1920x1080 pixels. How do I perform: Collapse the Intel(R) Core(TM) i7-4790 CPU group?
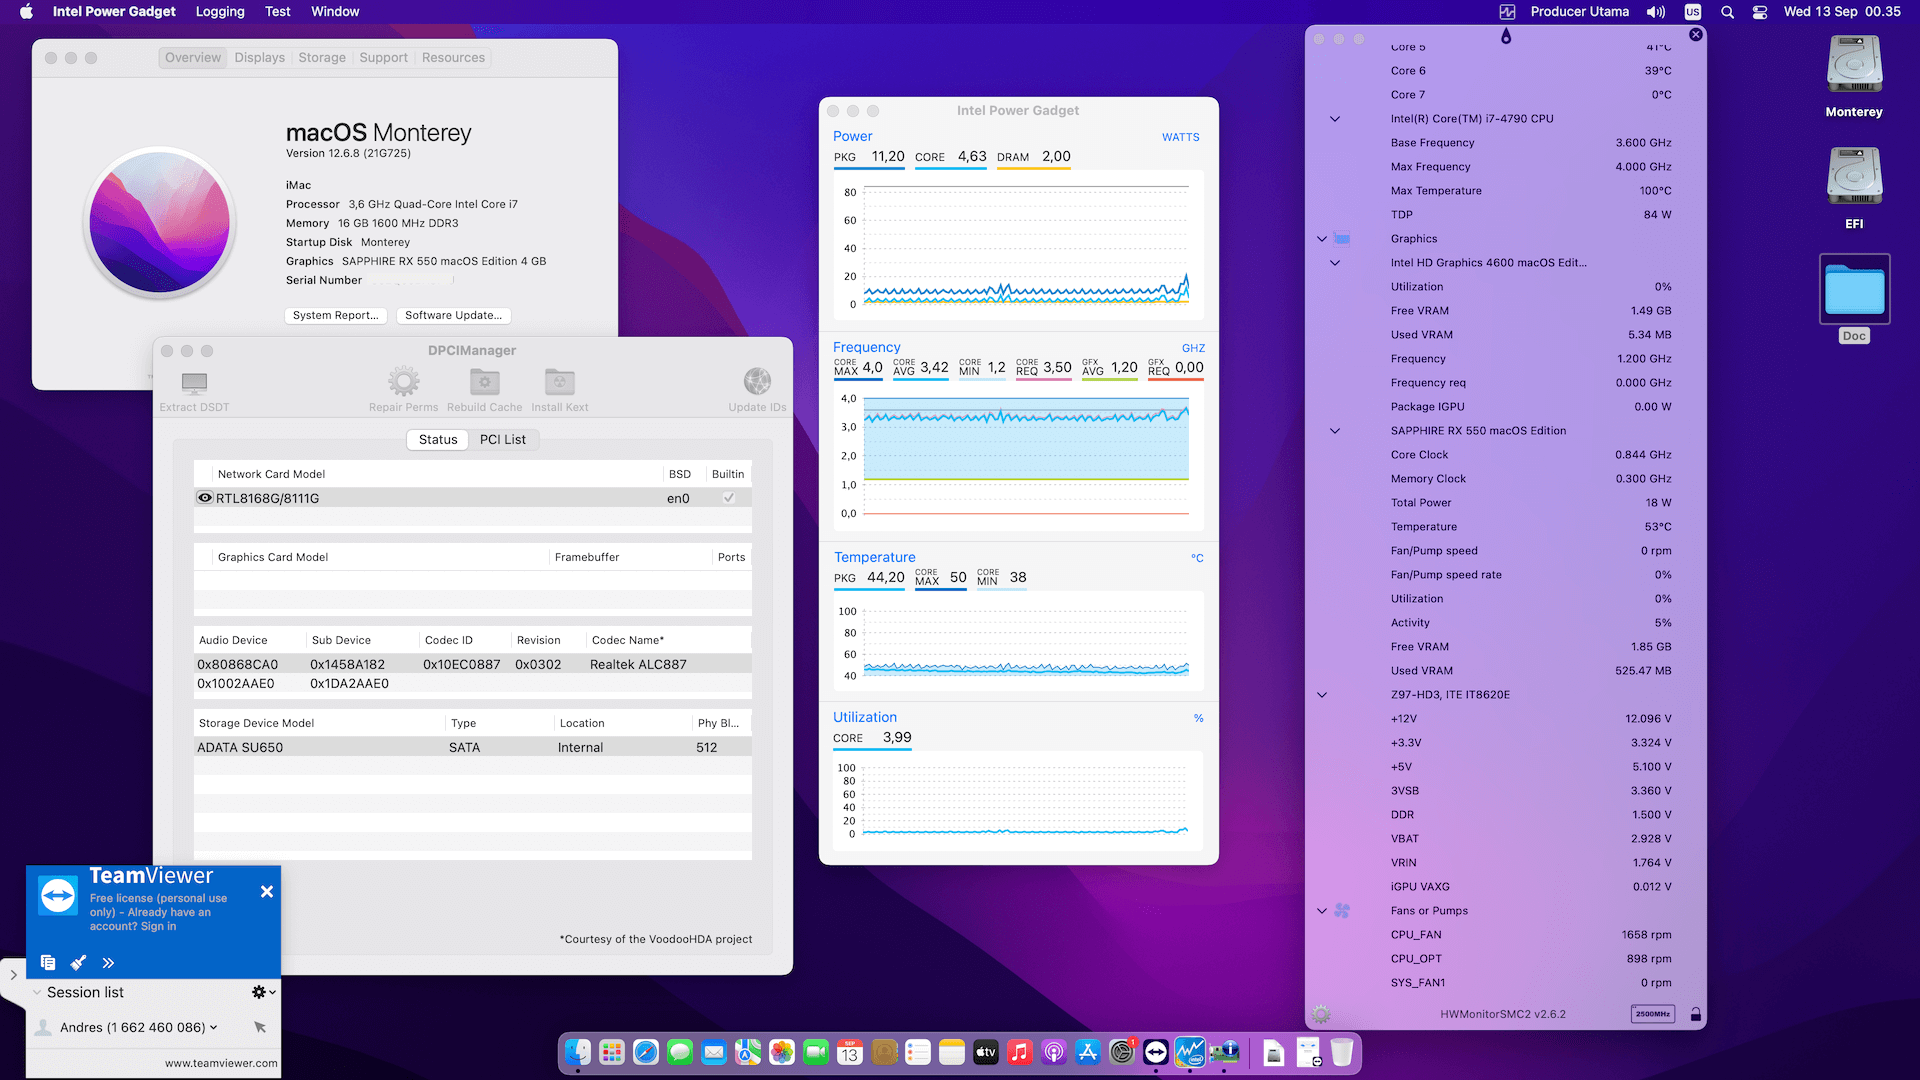coord(1335,119)
